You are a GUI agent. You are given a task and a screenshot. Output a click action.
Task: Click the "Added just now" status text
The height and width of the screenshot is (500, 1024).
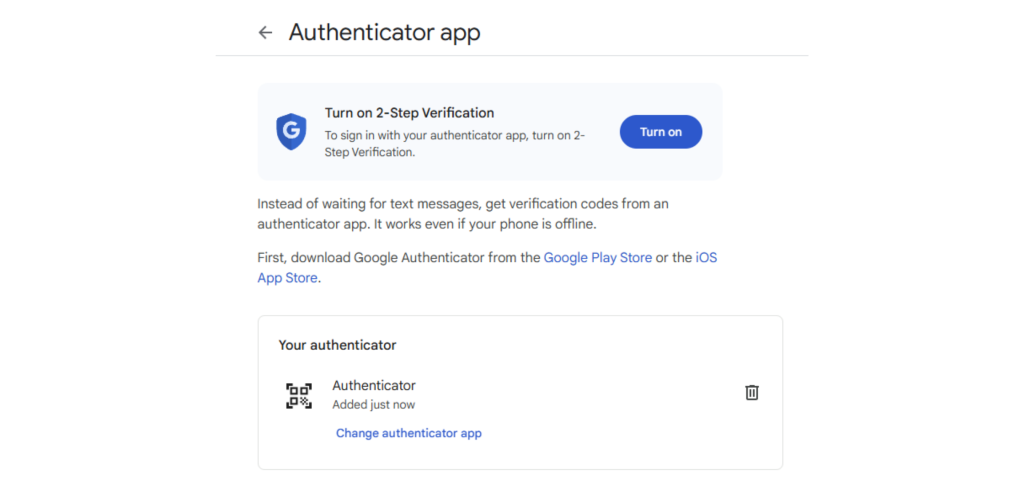click(x=373, y=405)
